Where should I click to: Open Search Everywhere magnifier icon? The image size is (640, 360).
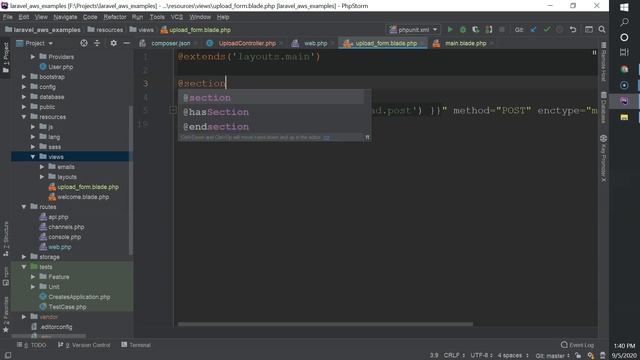coord(602,29)
